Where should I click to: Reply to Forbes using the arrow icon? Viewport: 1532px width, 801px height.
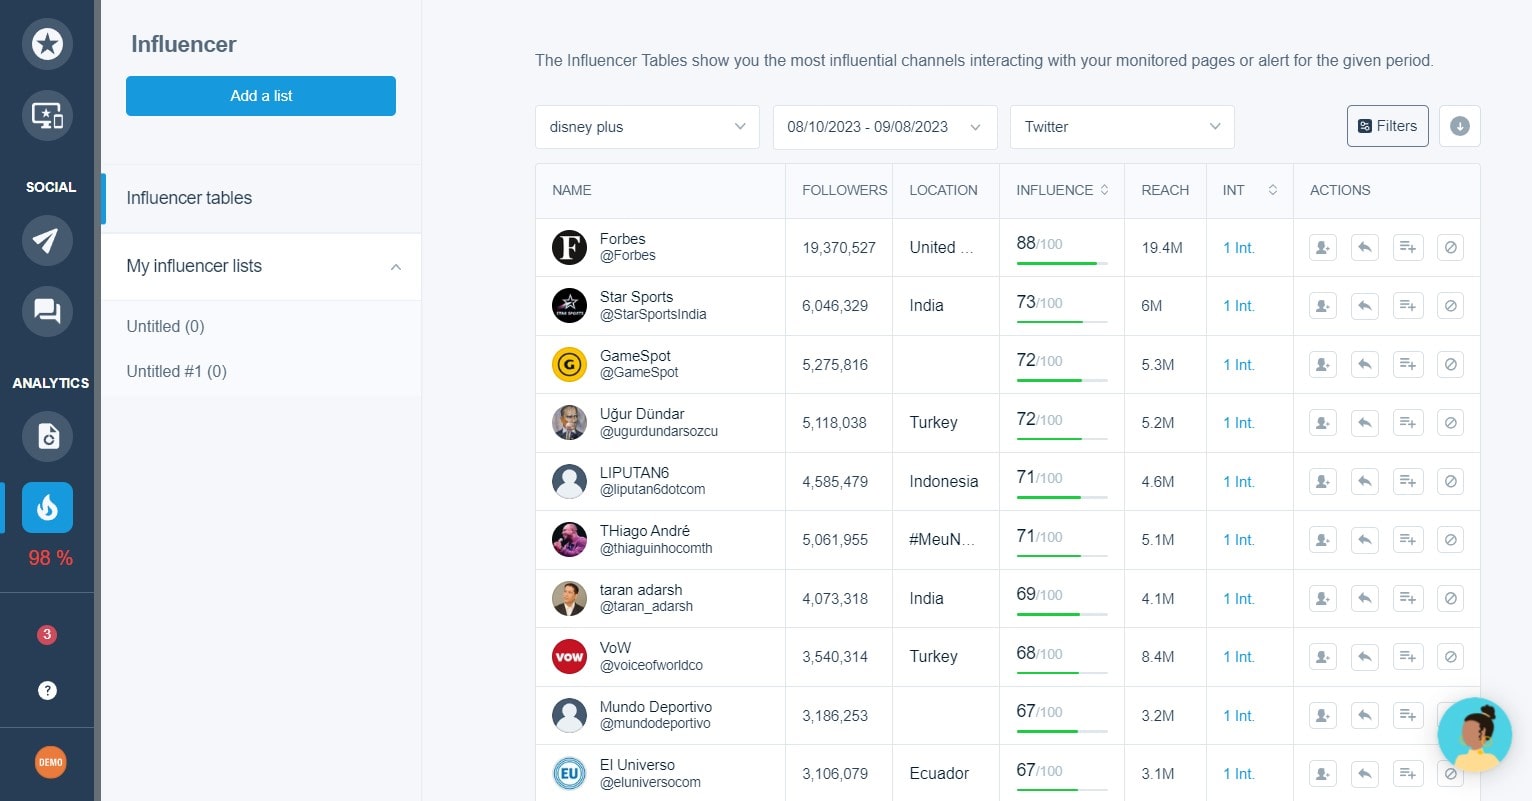click(1365, 247)
